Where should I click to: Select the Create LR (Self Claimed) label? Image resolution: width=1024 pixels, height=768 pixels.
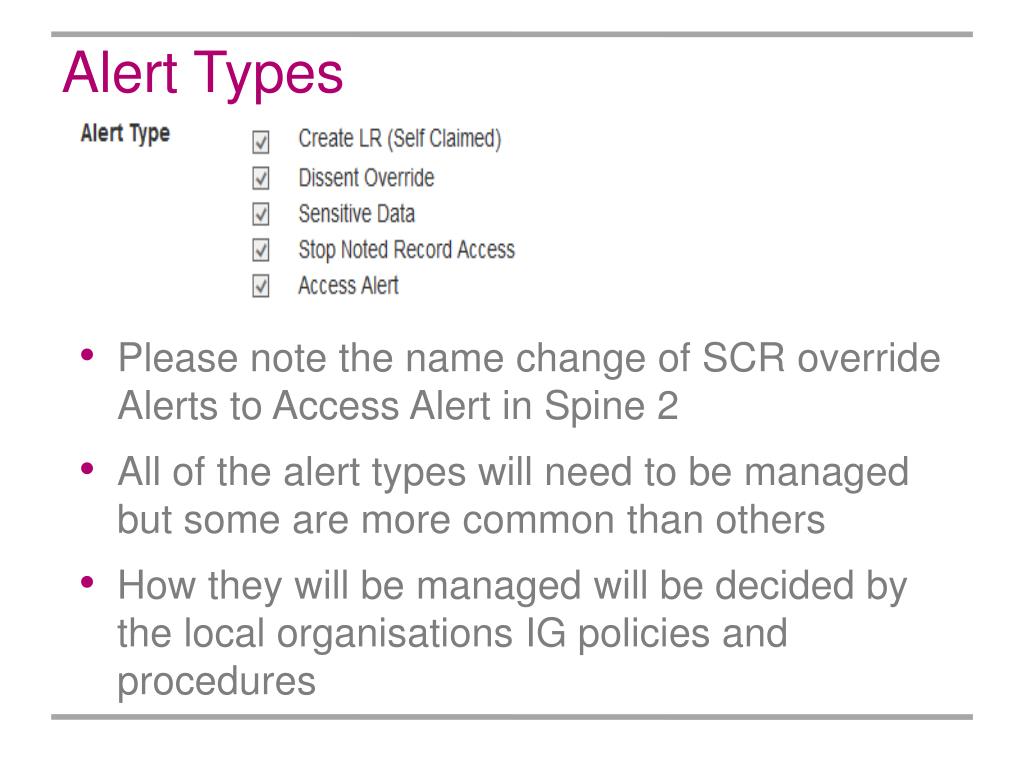(400, 139)
